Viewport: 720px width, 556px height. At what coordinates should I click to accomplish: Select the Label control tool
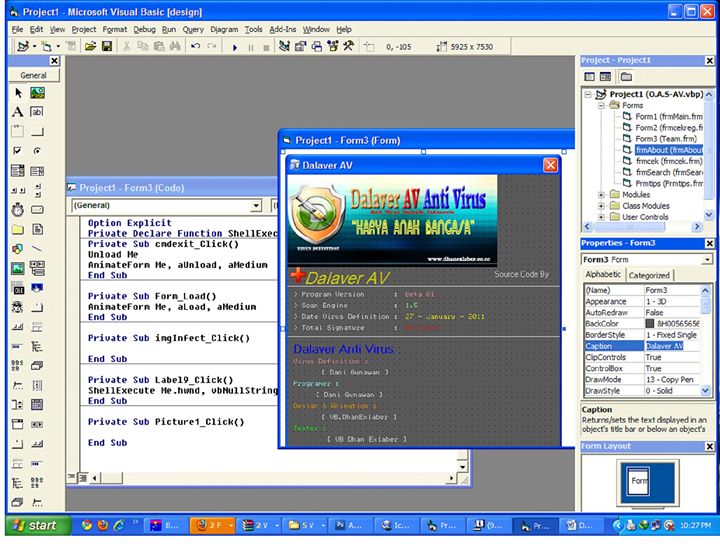(17, 112)
